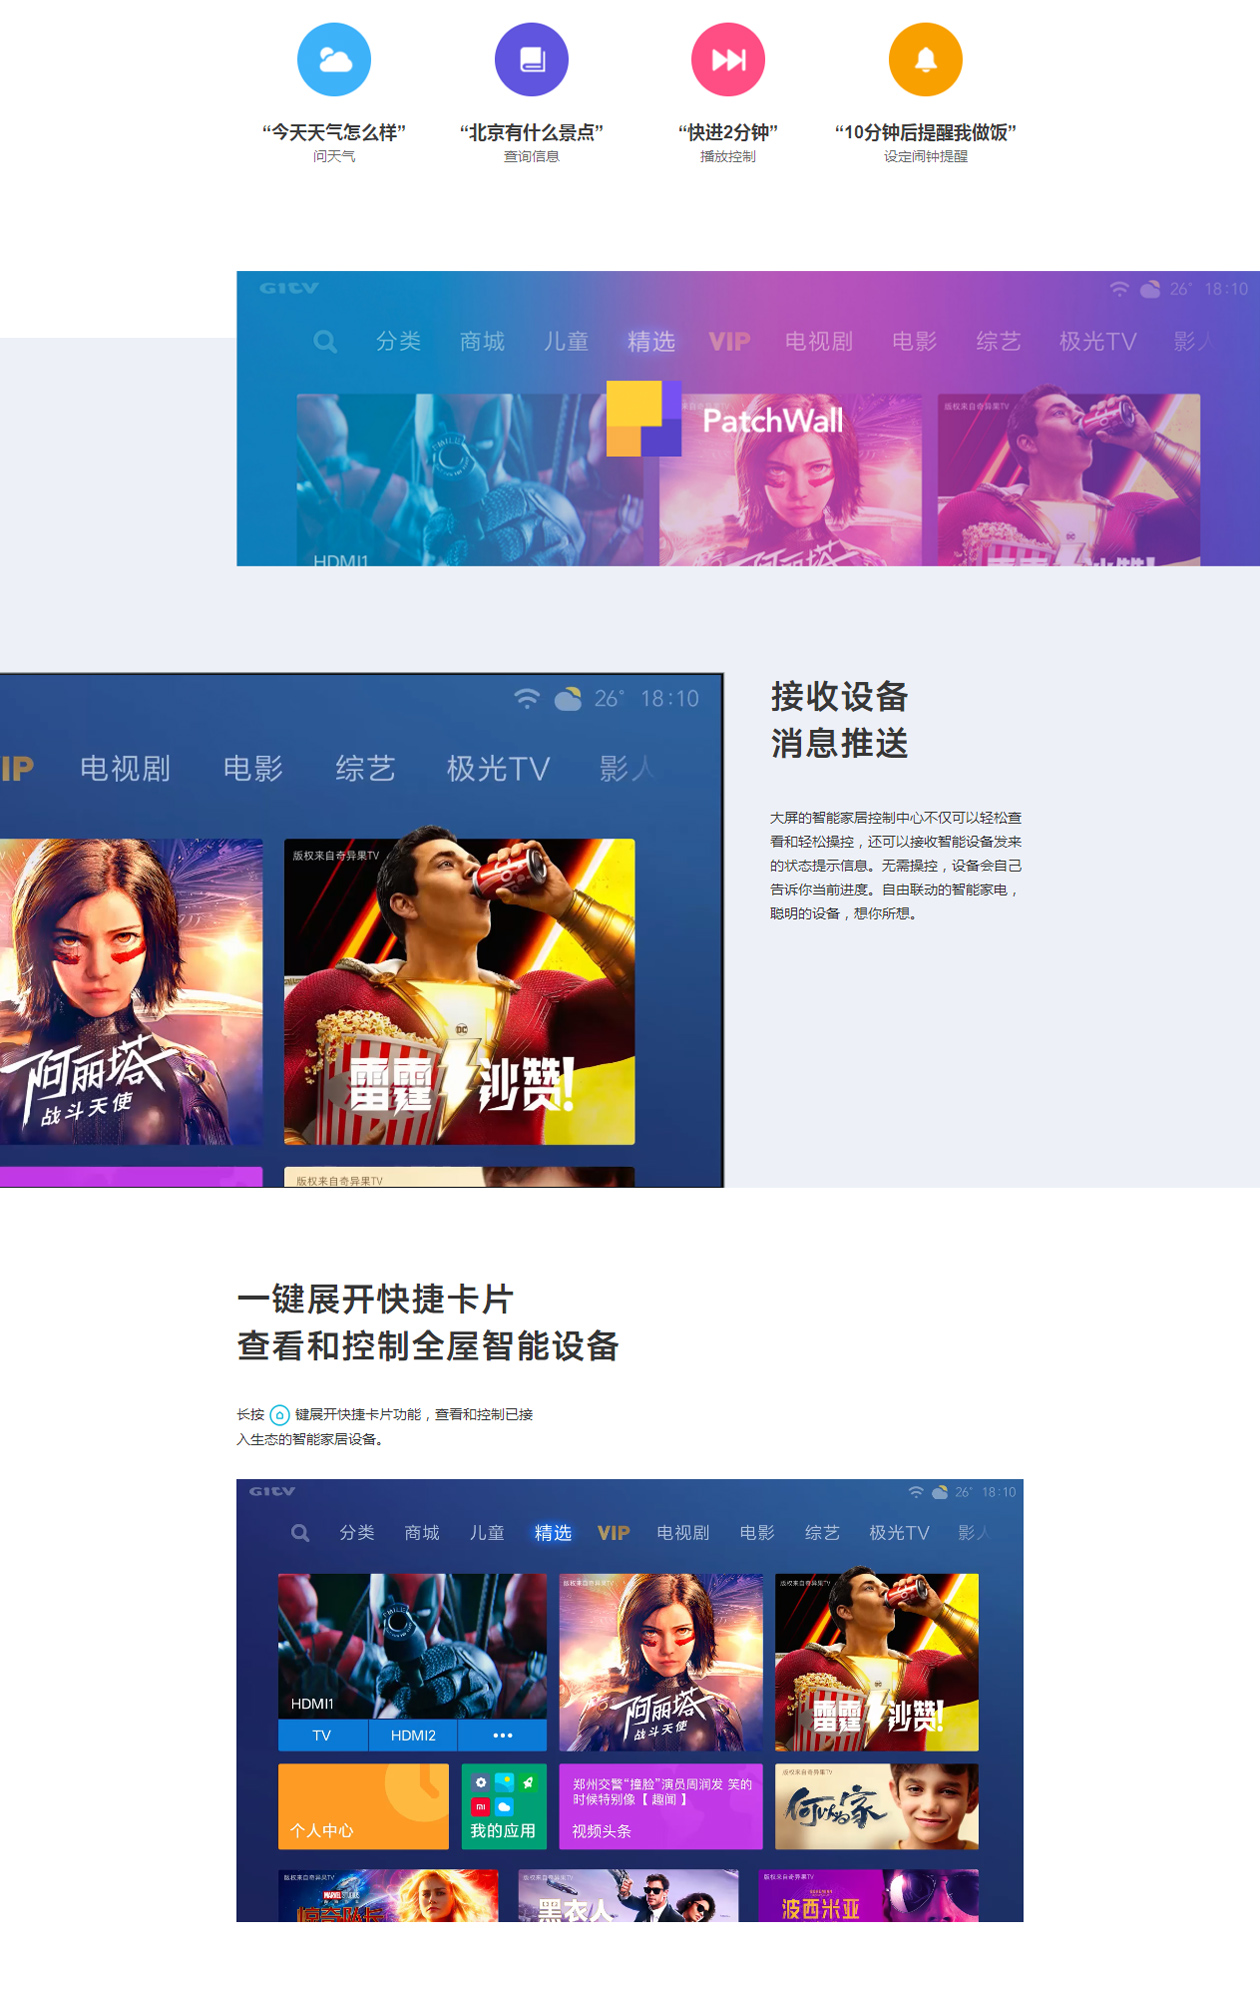Click the HDMI1 Deadpool preview in the bottom screenshot
This screenshot has width=1260, height=1998.
pos(412,1646)
